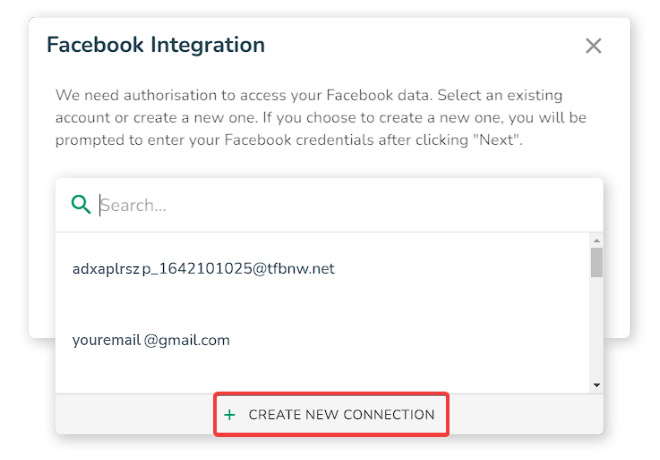Click the authorisation description paragraph
The image size is (660, 460).
pyautogui.click(x=321, y=117)
